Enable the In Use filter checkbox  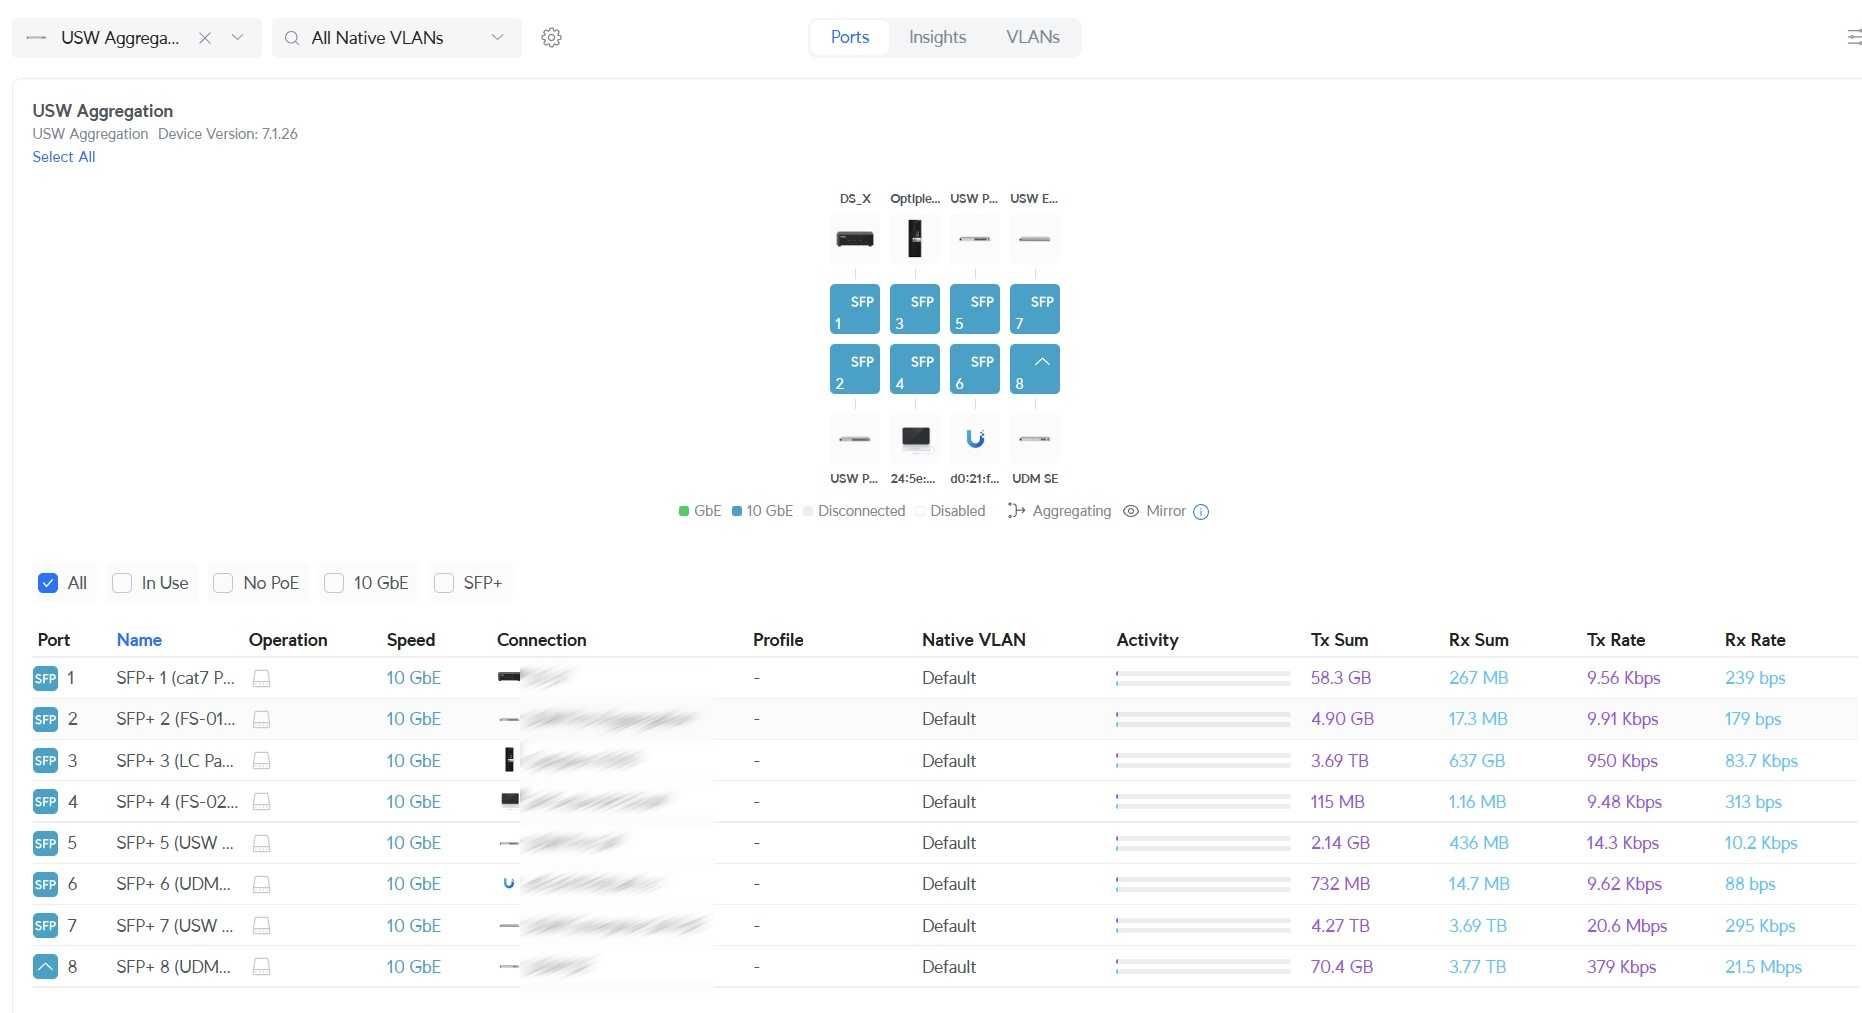point(122,583)
